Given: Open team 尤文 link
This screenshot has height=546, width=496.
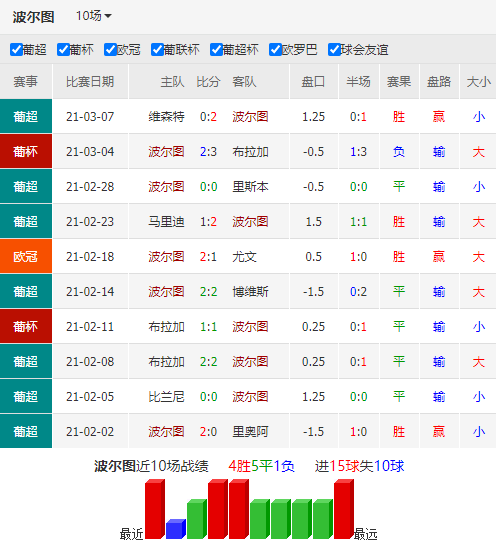Looking at the screenshot, I should coord(244,257).
